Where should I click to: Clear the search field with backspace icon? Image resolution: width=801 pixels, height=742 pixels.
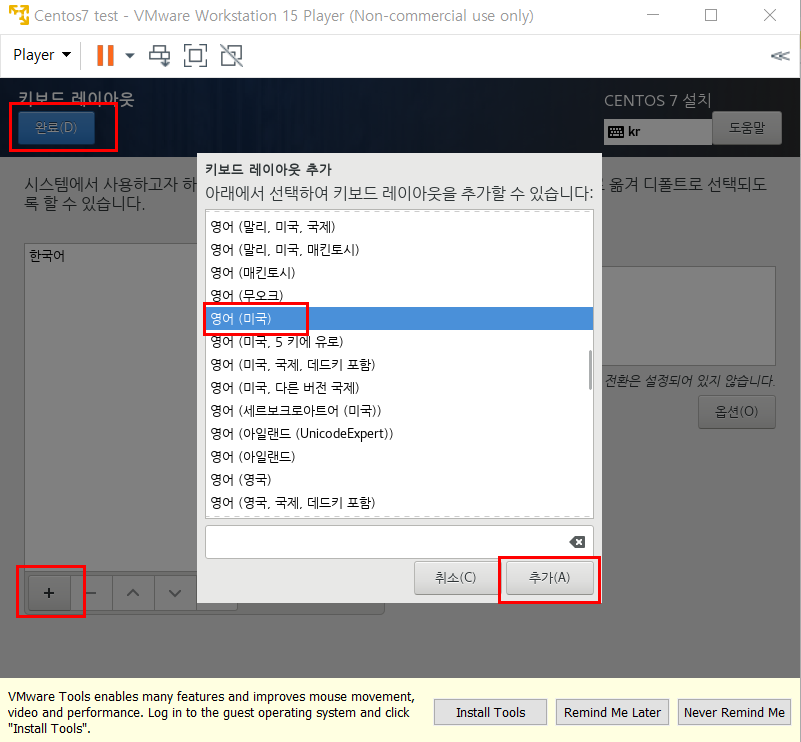coord(577,542)
